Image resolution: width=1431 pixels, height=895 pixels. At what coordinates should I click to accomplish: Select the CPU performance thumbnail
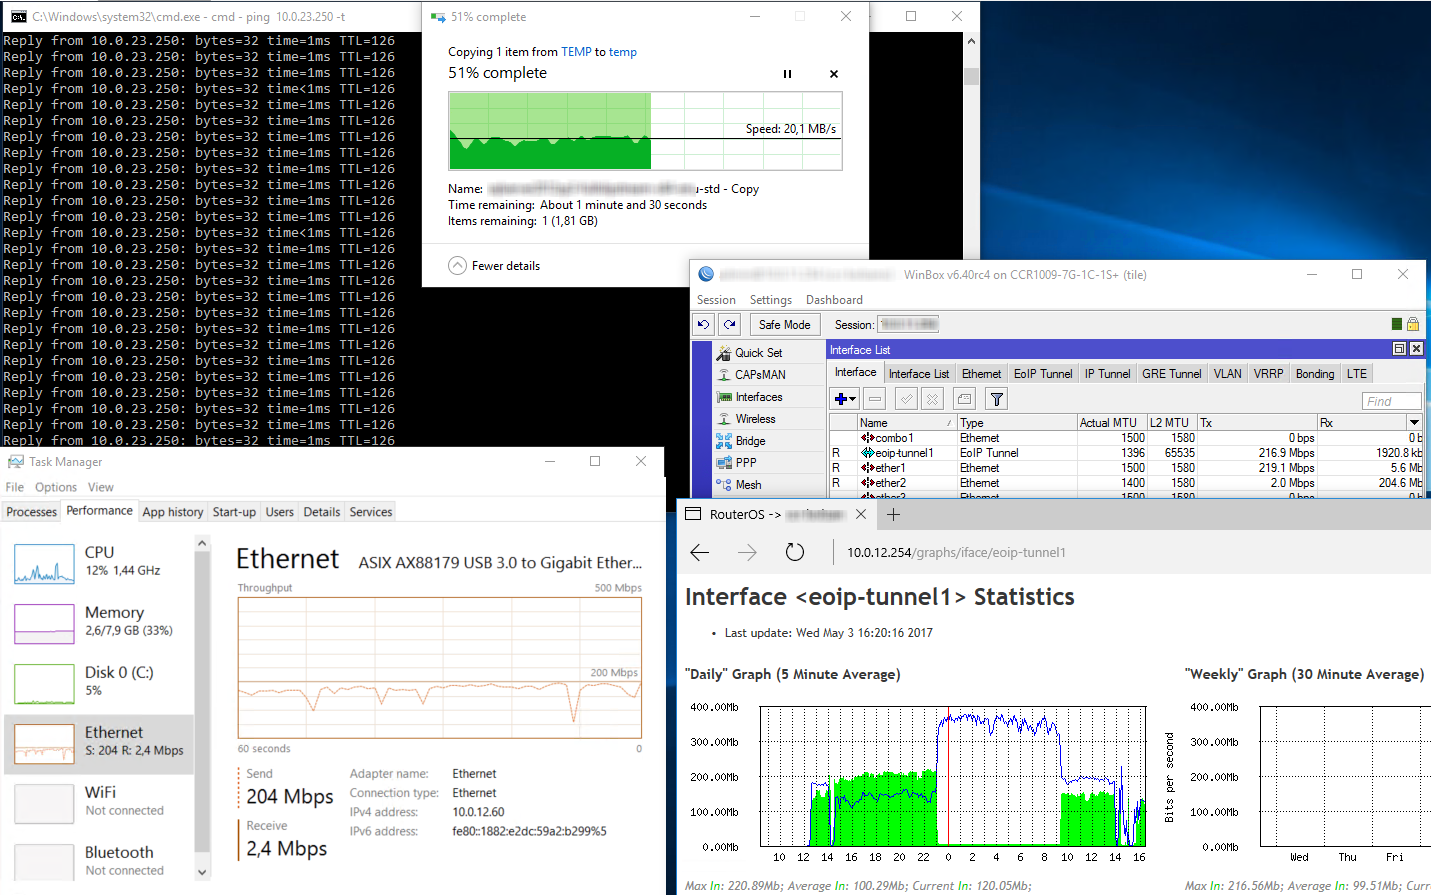coord(44,564)
